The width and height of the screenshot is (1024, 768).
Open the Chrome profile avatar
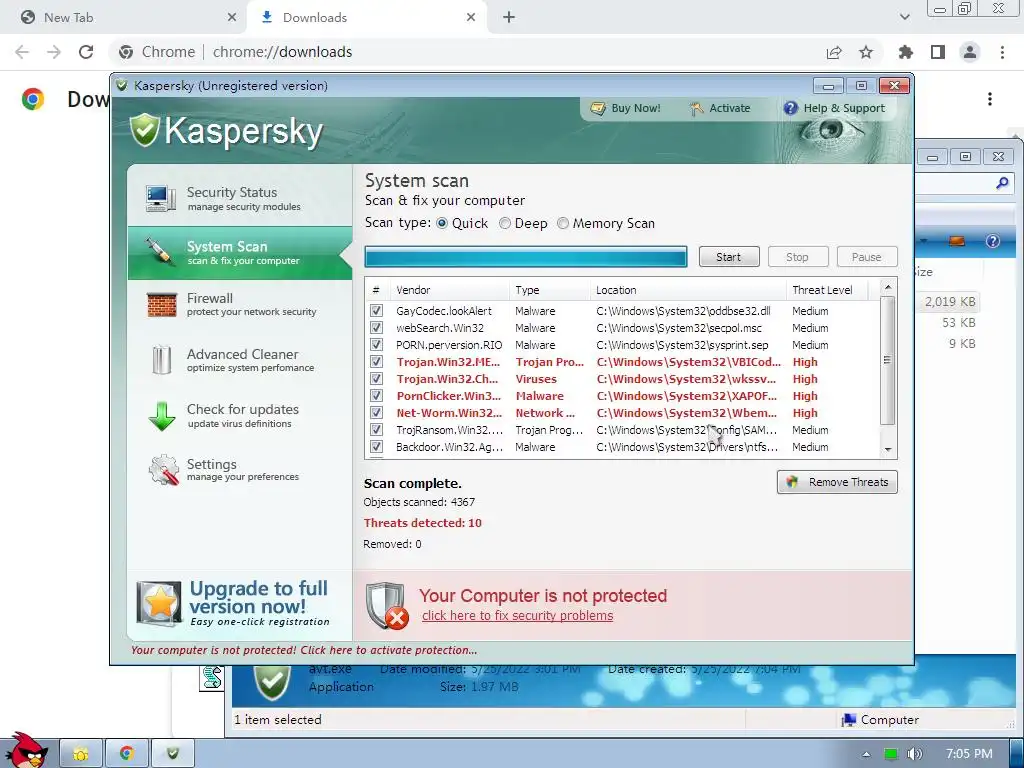click(970, 52)
